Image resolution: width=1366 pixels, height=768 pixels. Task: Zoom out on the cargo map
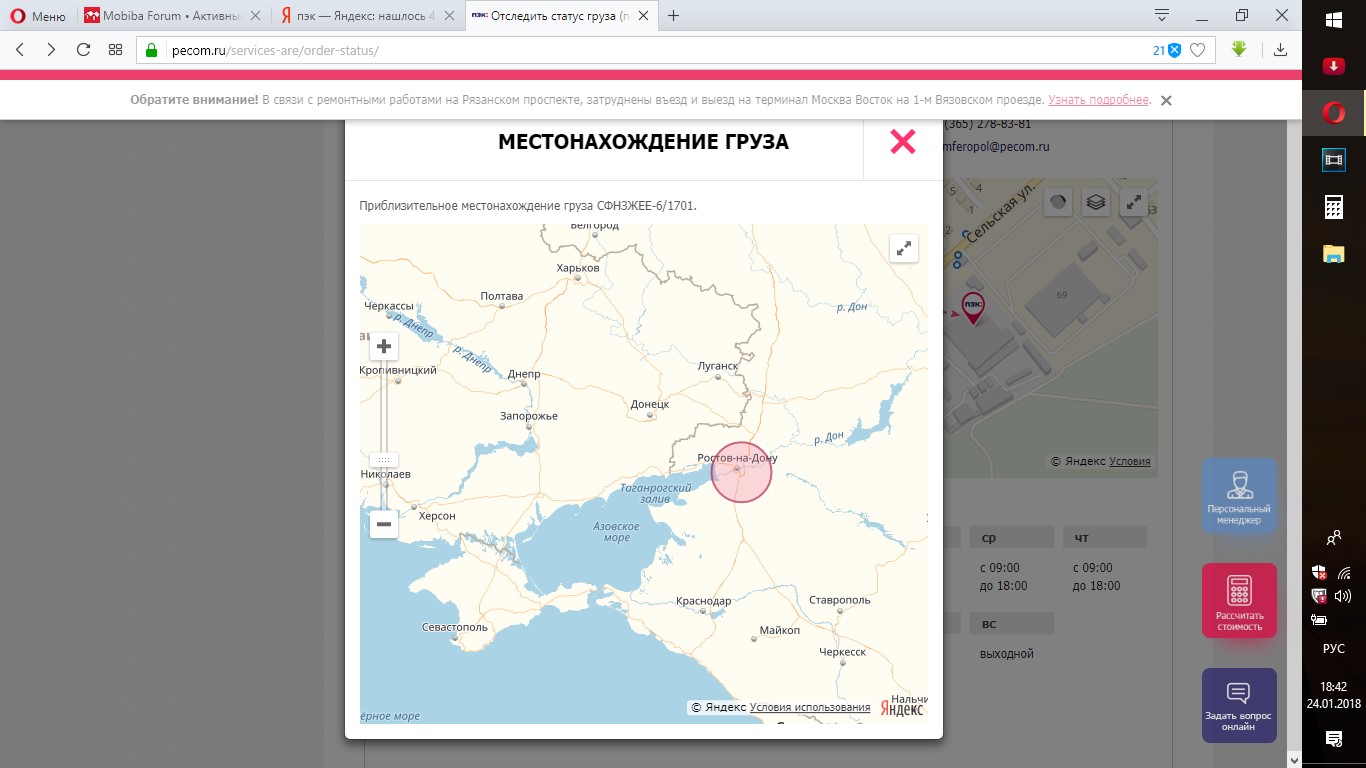[383, 524]
